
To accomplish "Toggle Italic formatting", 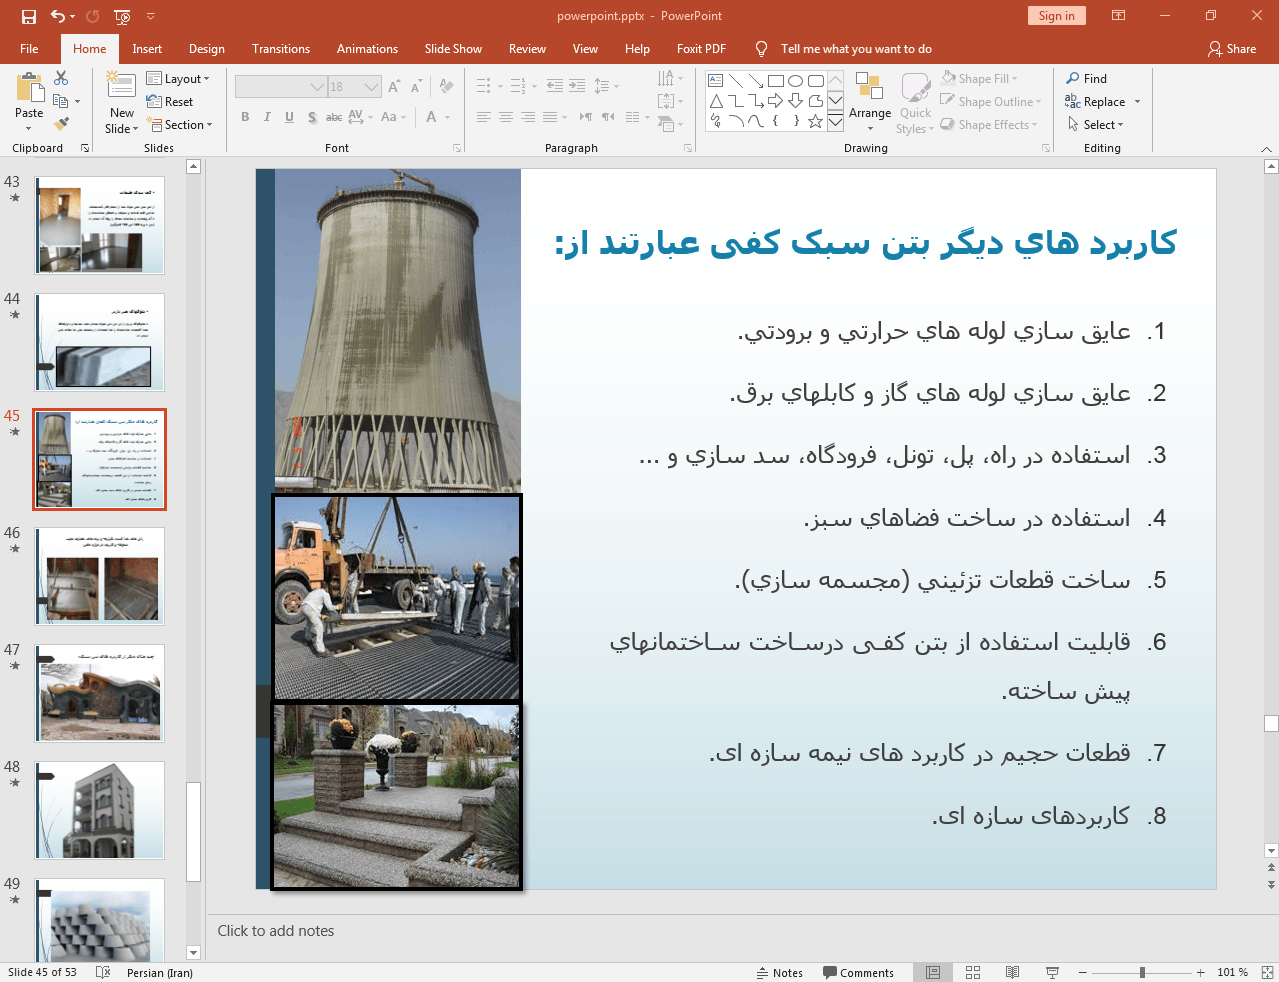I will click(267, 117).
